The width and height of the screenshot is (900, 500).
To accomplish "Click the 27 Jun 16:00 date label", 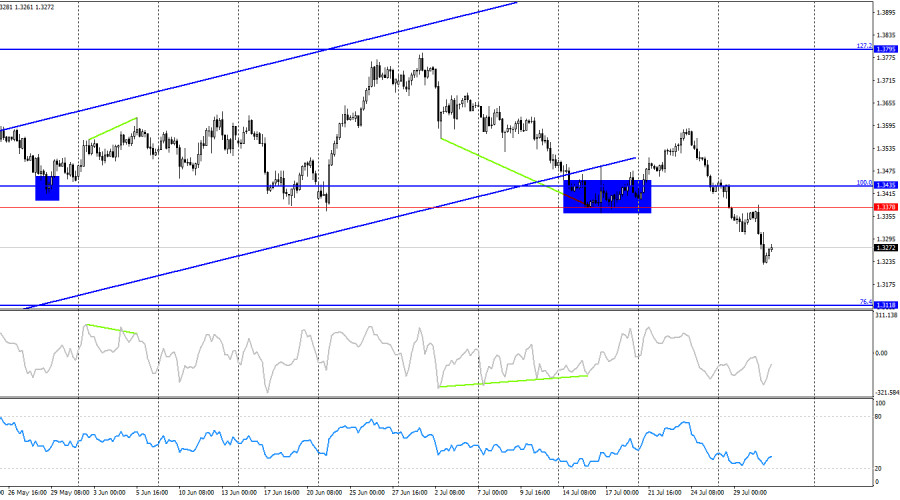I will [410, 493].
